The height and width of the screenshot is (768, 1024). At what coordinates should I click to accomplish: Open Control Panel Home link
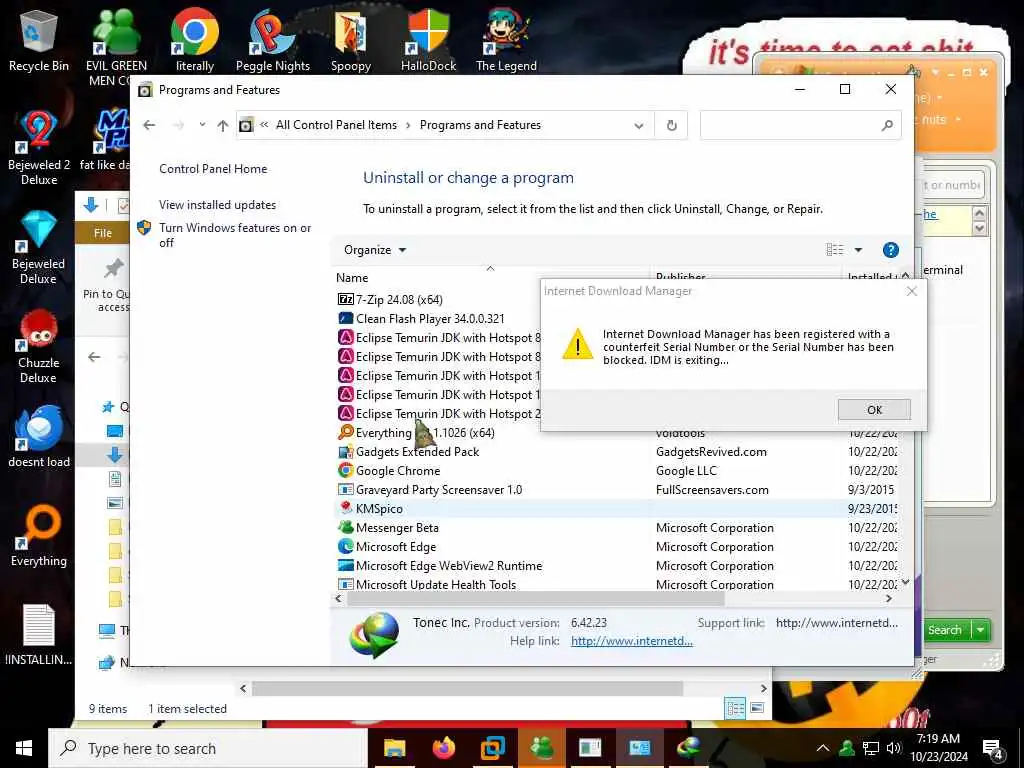213,168
